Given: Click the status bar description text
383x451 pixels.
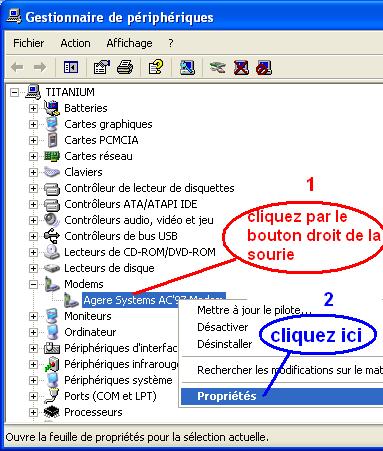Looking at the screenshot, I should (137, 437).
